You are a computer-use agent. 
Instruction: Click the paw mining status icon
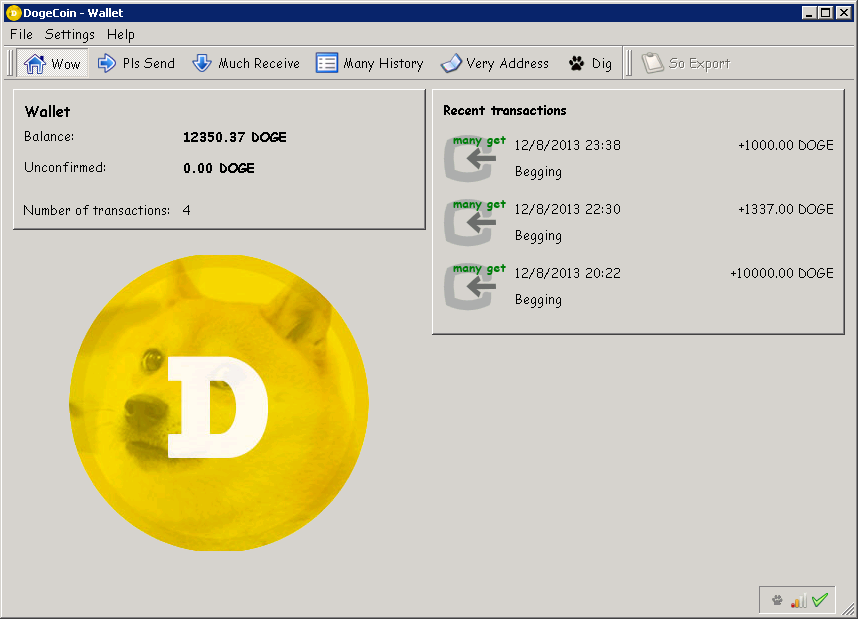pyautogui.click(x=777, y=600)
